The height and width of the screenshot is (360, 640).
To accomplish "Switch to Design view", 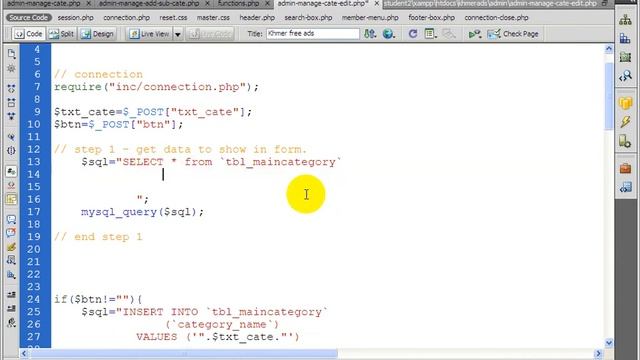I will [97, 34].
